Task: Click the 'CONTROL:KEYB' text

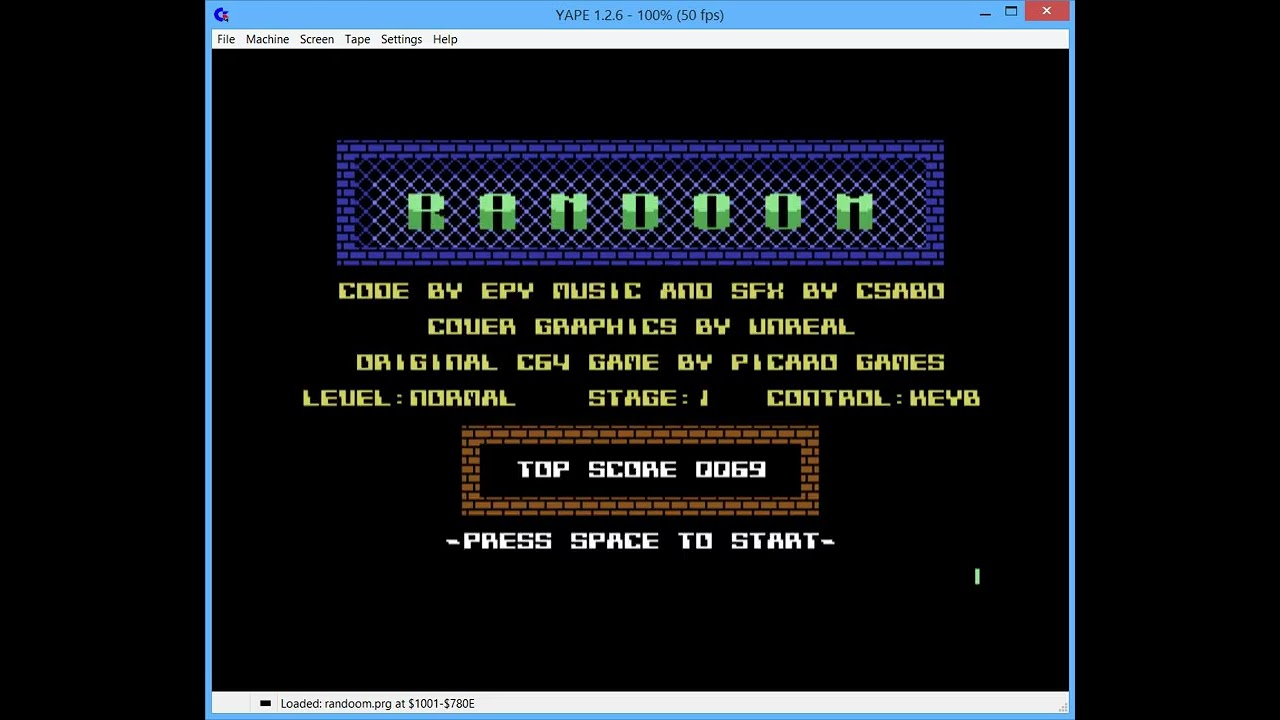Action: tap(873, 398)
